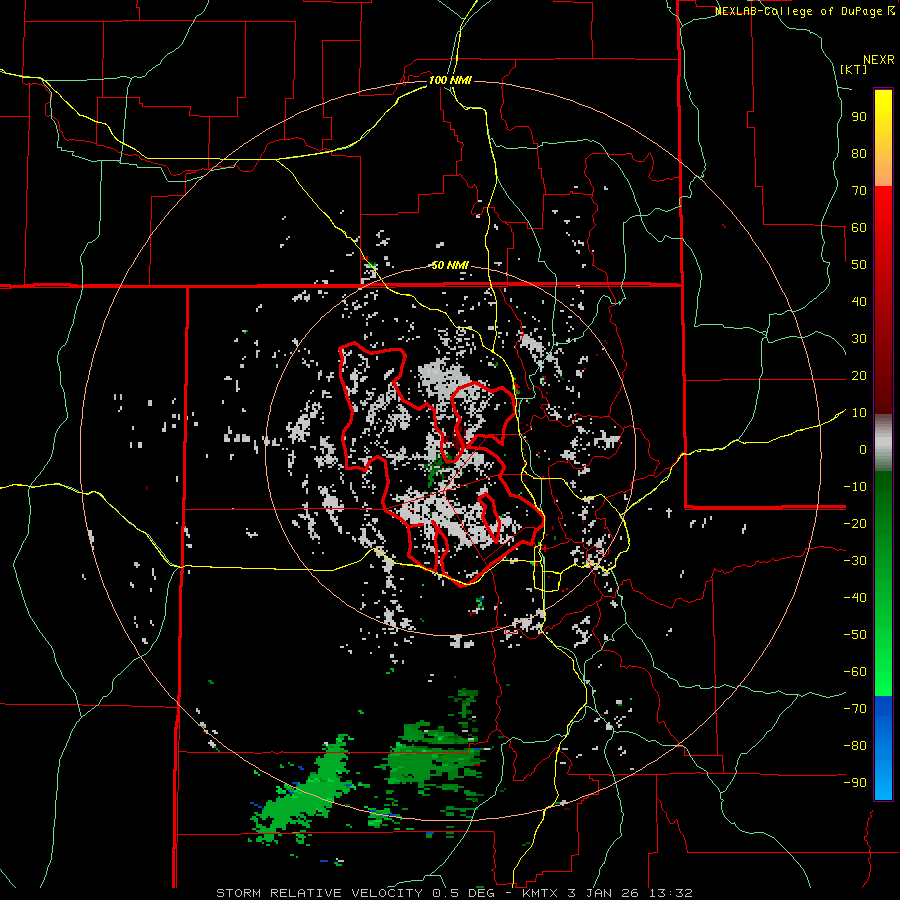Pick the green inbound segment of the color scale
Image resolution: width=900 pixels, height=900 pixels.
[883, 583]
